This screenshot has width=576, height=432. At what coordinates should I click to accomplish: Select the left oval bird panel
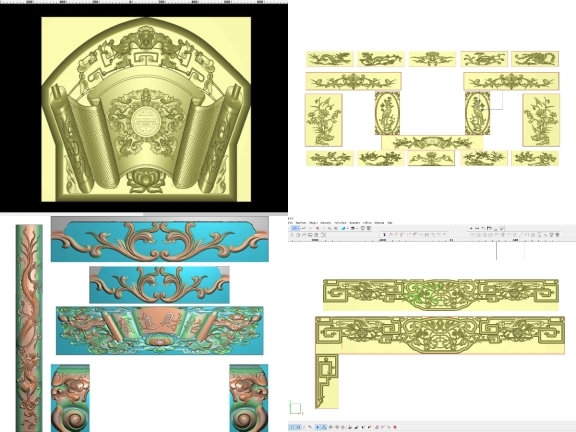coord(387,113)
